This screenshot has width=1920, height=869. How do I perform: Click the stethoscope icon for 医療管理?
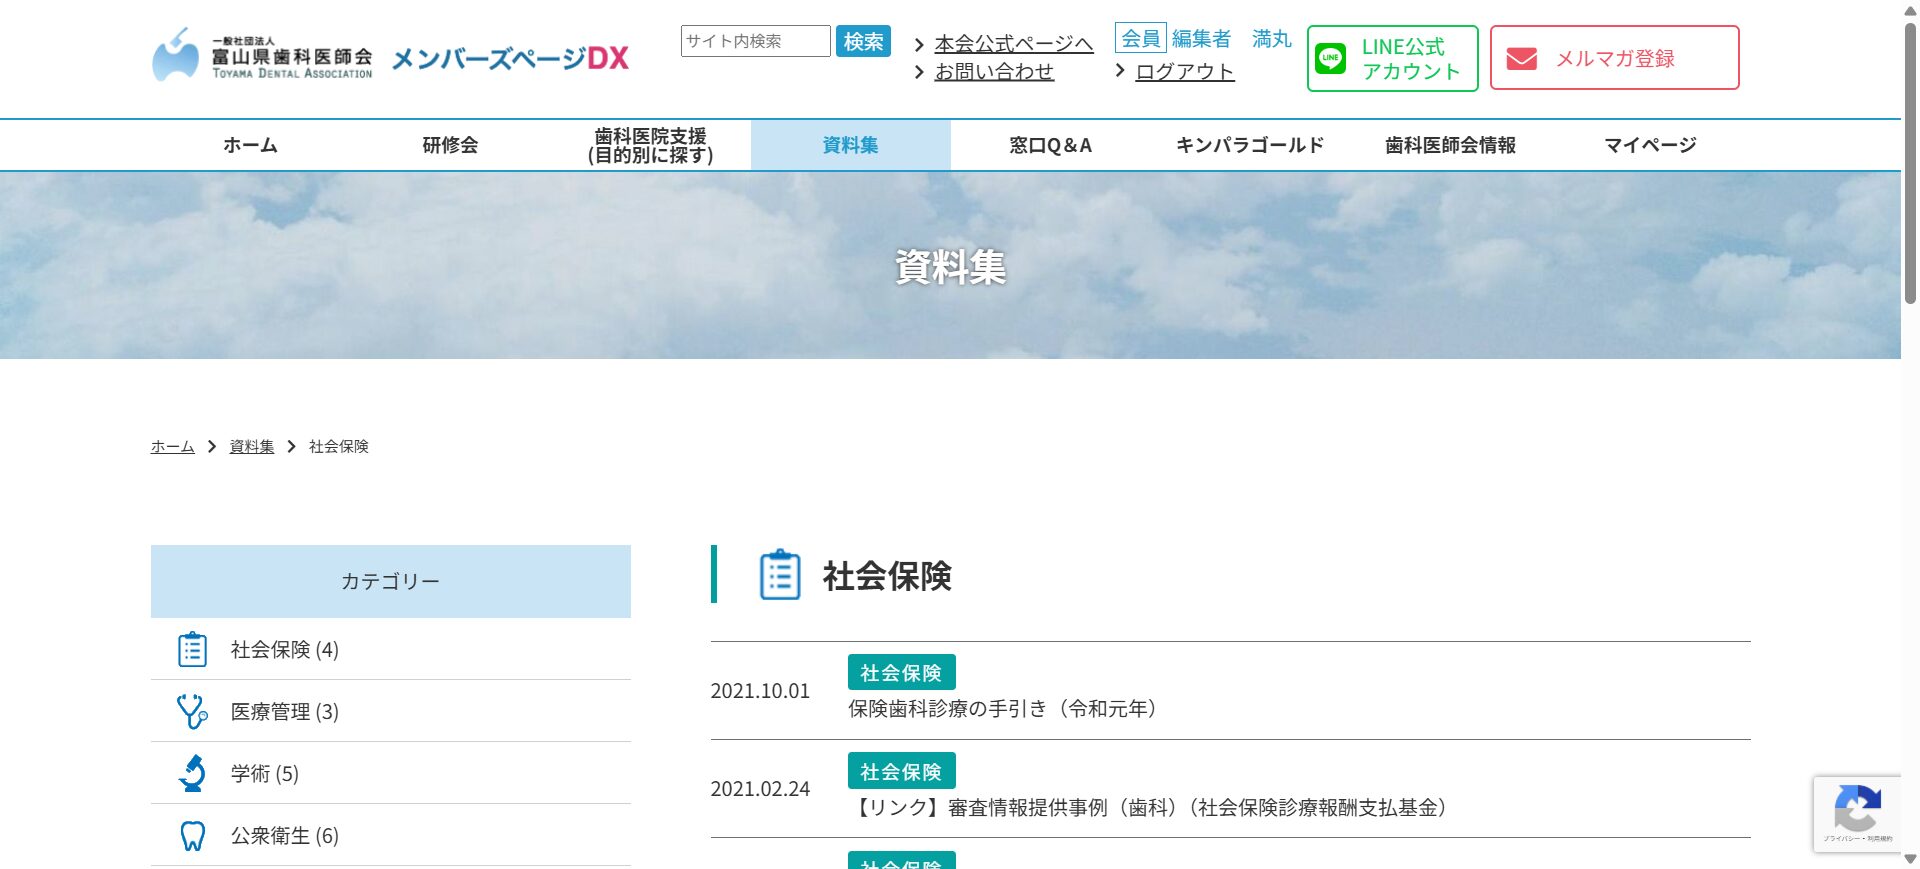click(192, 712)
